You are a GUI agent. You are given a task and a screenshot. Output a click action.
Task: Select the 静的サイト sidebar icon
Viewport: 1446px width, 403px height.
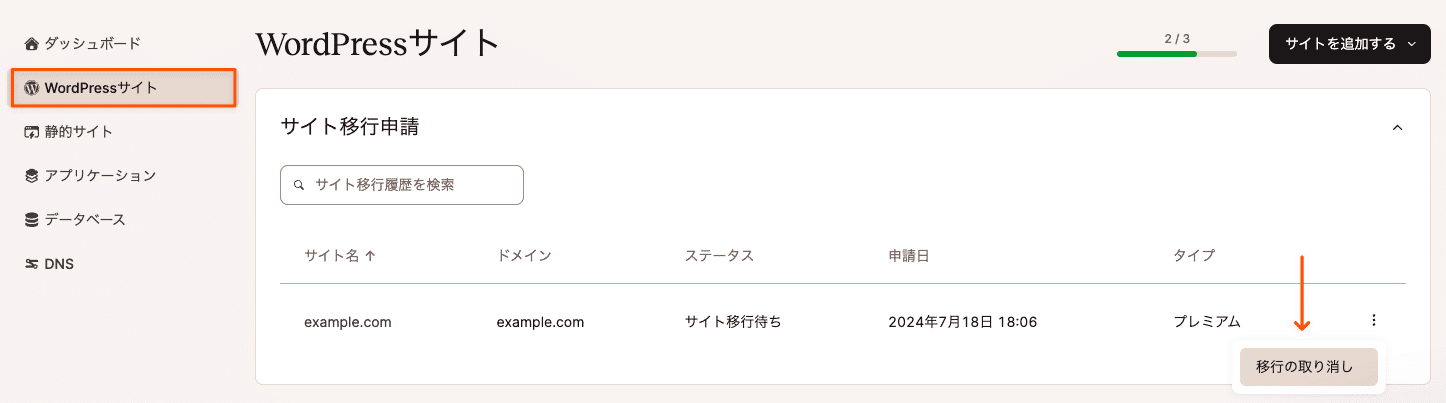coord(32,132)
